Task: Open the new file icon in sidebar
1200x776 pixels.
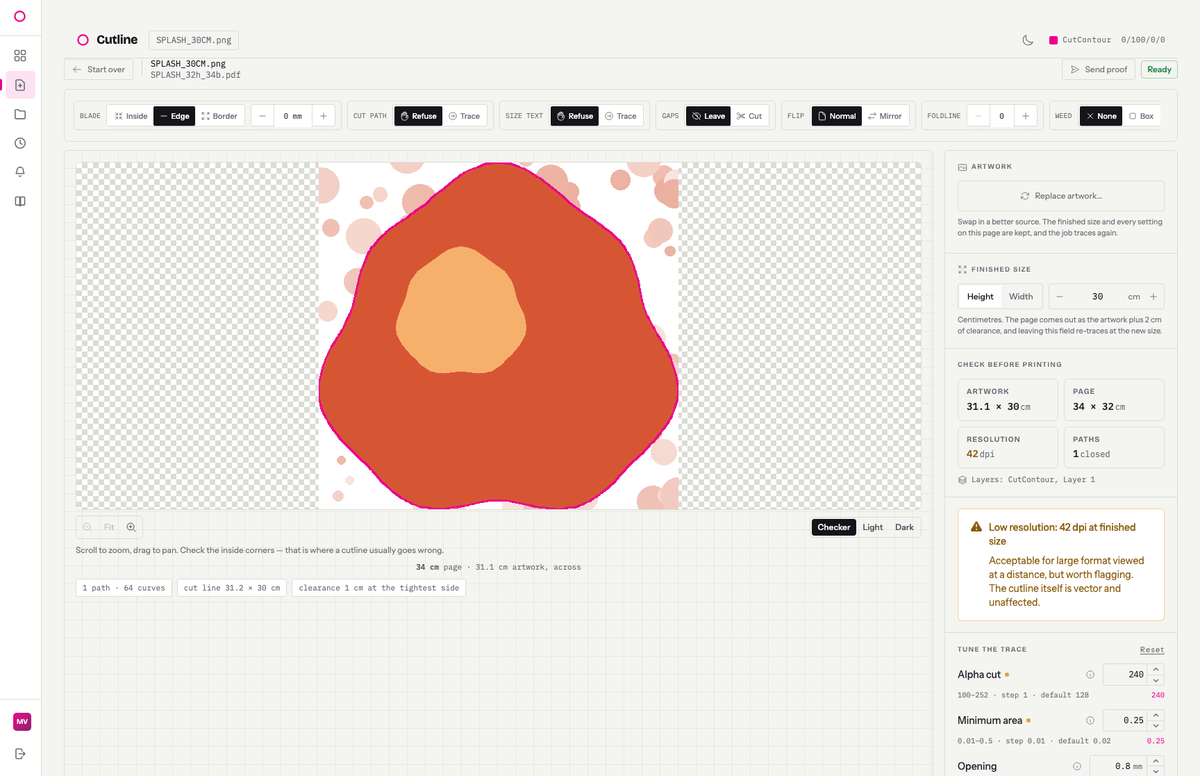Action: click(x=20, y=85)
